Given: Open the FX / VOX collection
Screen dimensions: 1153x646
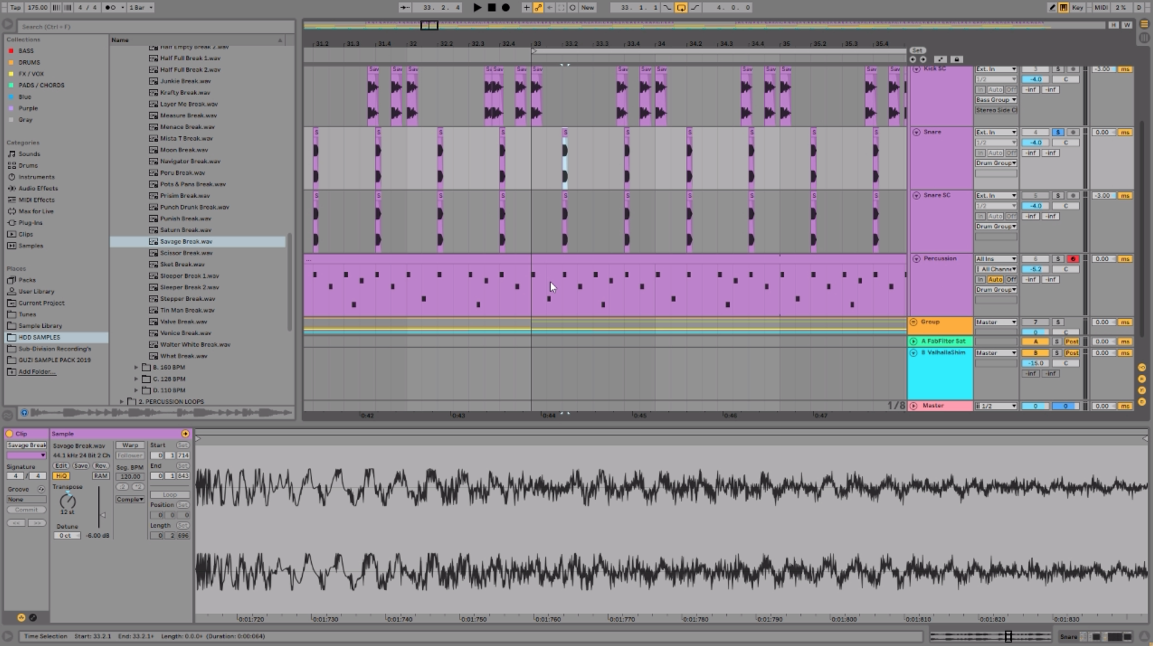Looking at the screenshot, I should click(x=31, y=74).
